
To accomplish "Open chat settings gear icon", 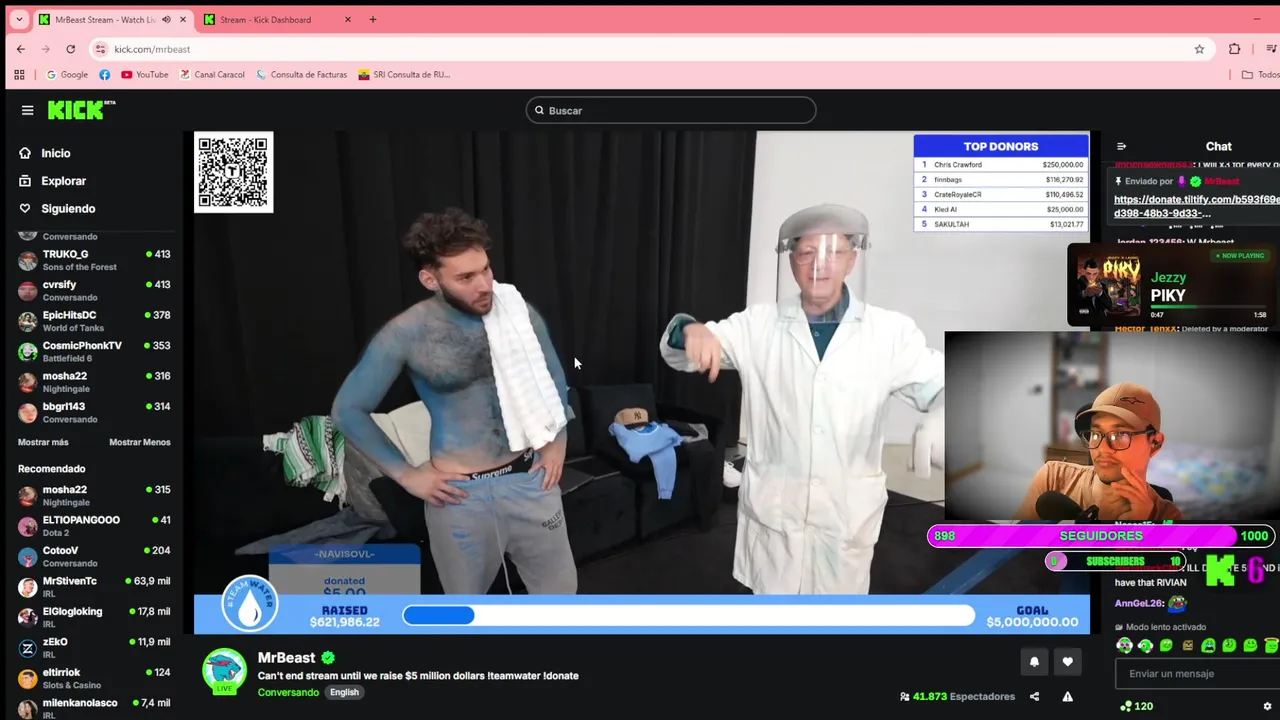I will pyautogui.click(x=1267, y=706).
